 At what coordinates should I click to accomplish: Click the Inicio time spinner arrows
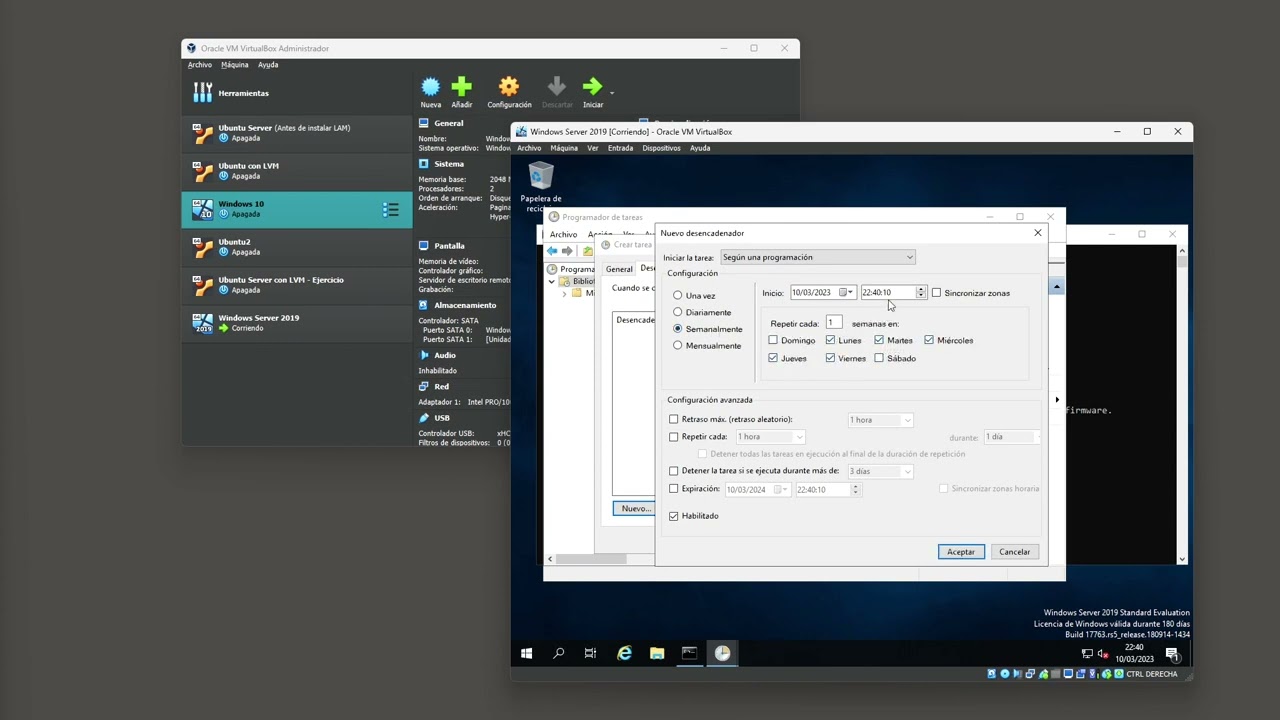pyautogui.click(x=920, y=293)
